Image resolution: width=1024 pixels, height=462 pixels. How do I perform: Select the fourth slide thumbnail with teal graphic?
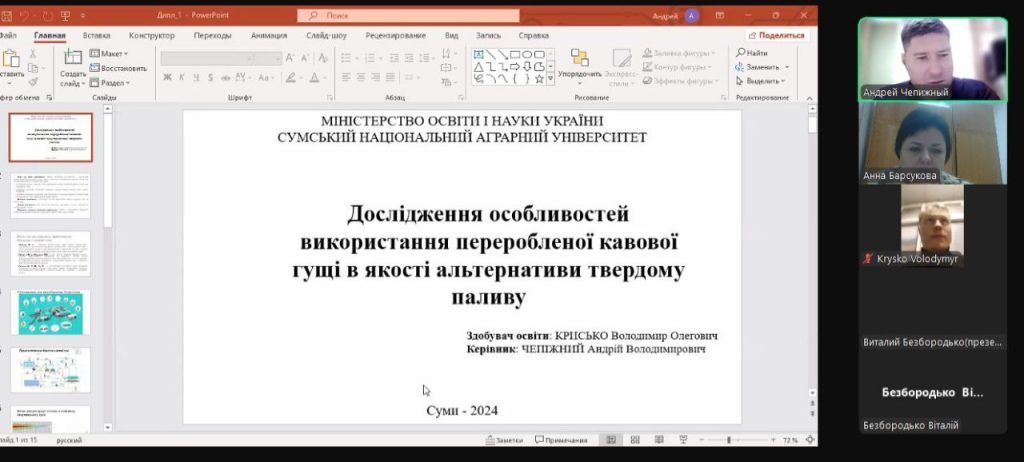50,312
